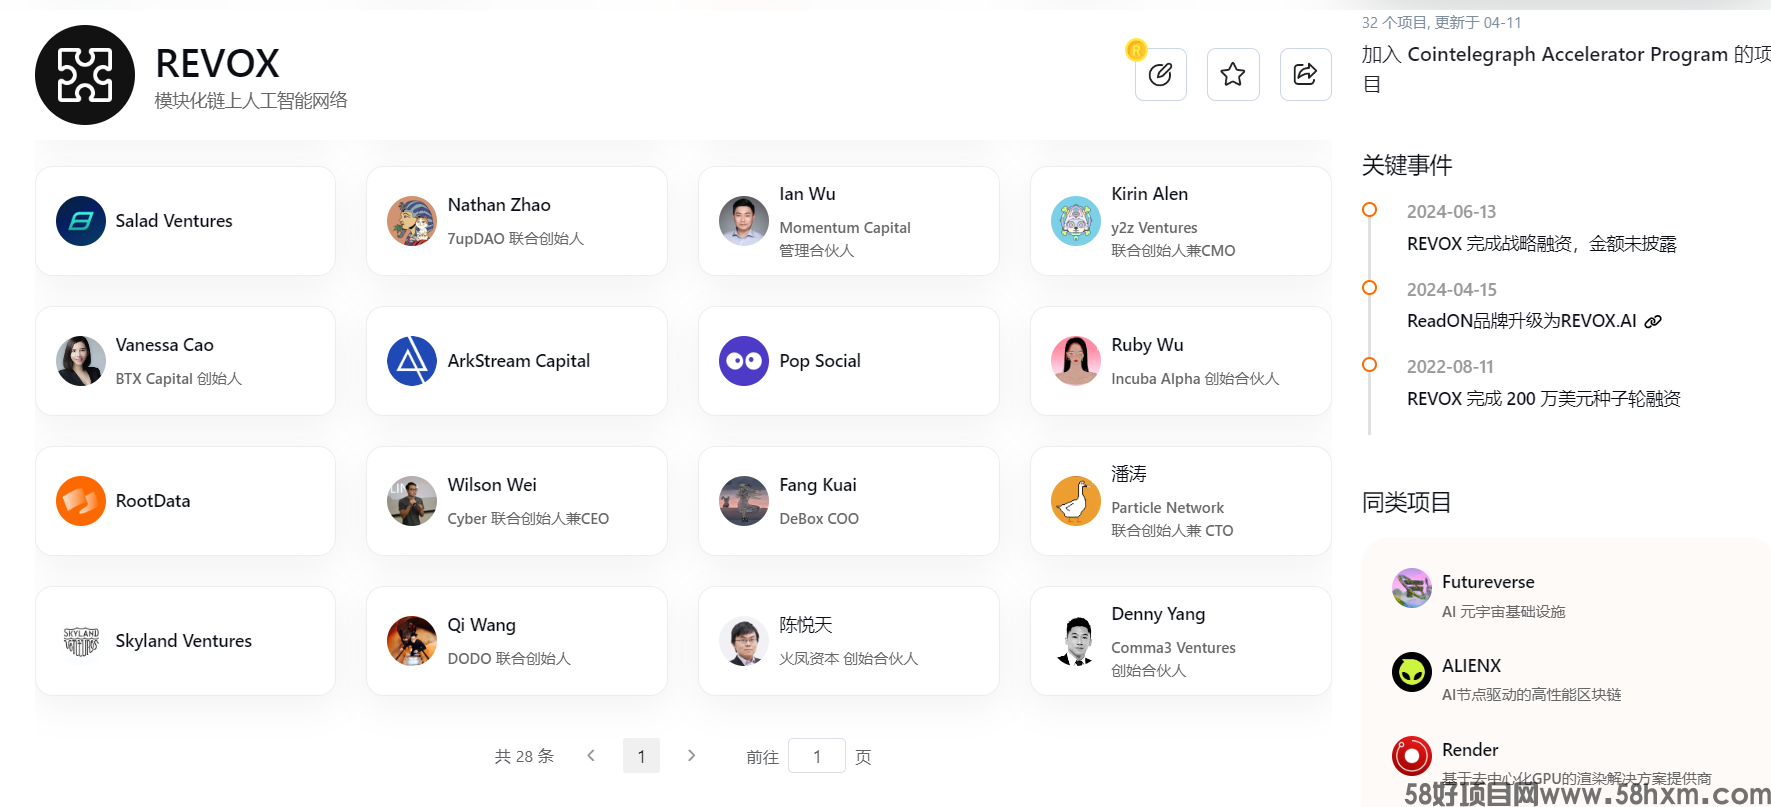Open the Pop Social logo icon

click(x=744, y=361)
